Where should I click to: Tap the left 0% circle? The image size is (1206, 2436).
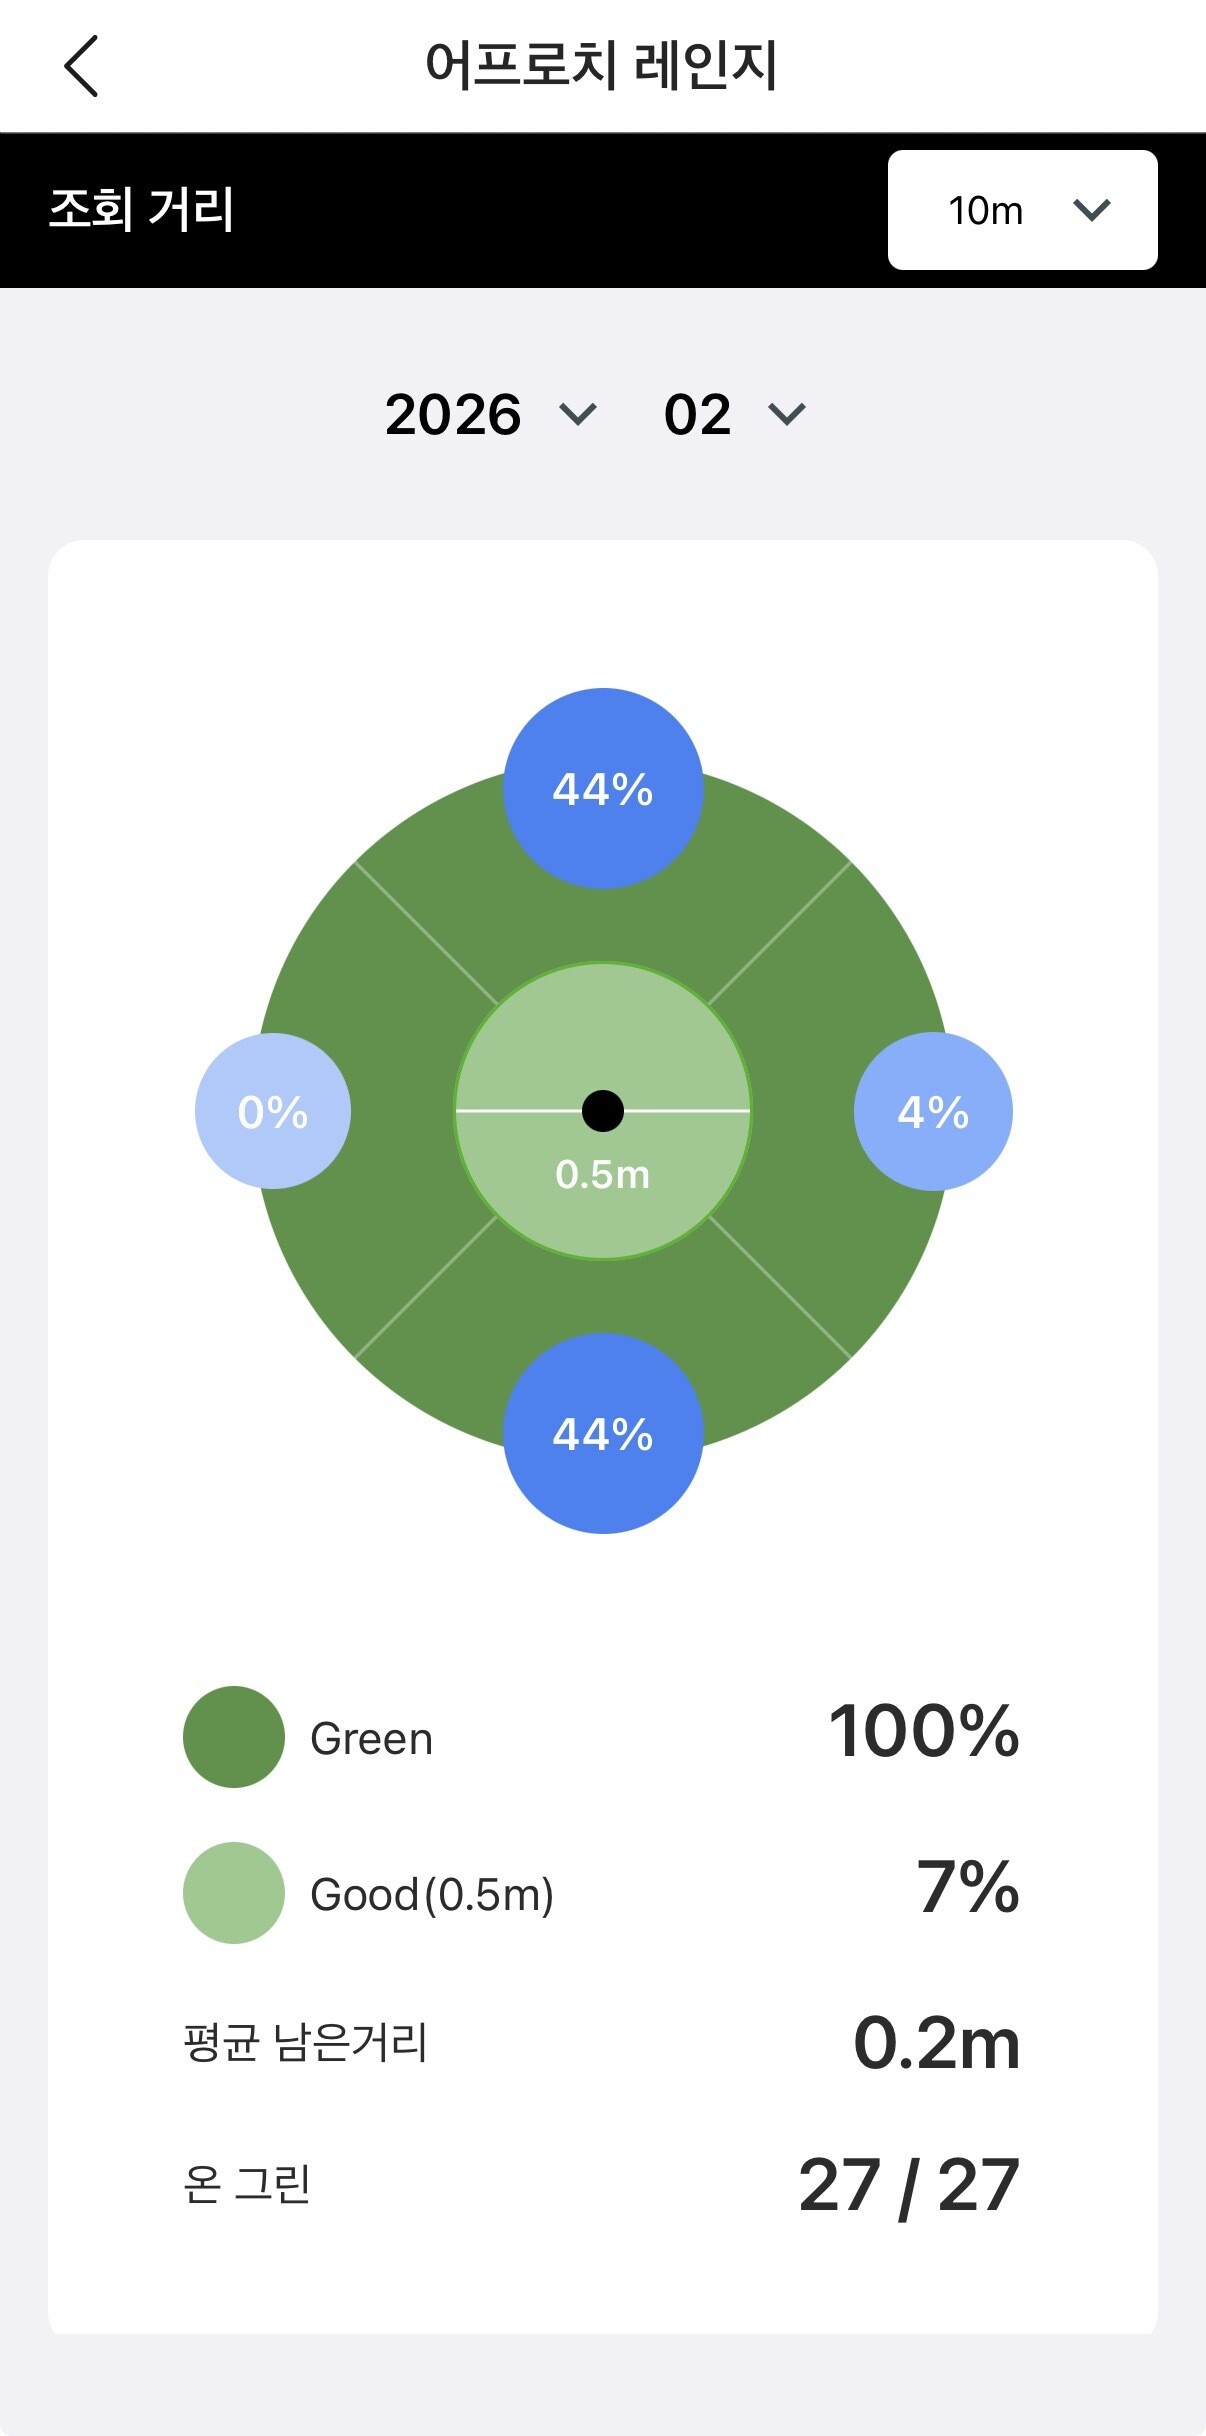[x=273, y=1111]
